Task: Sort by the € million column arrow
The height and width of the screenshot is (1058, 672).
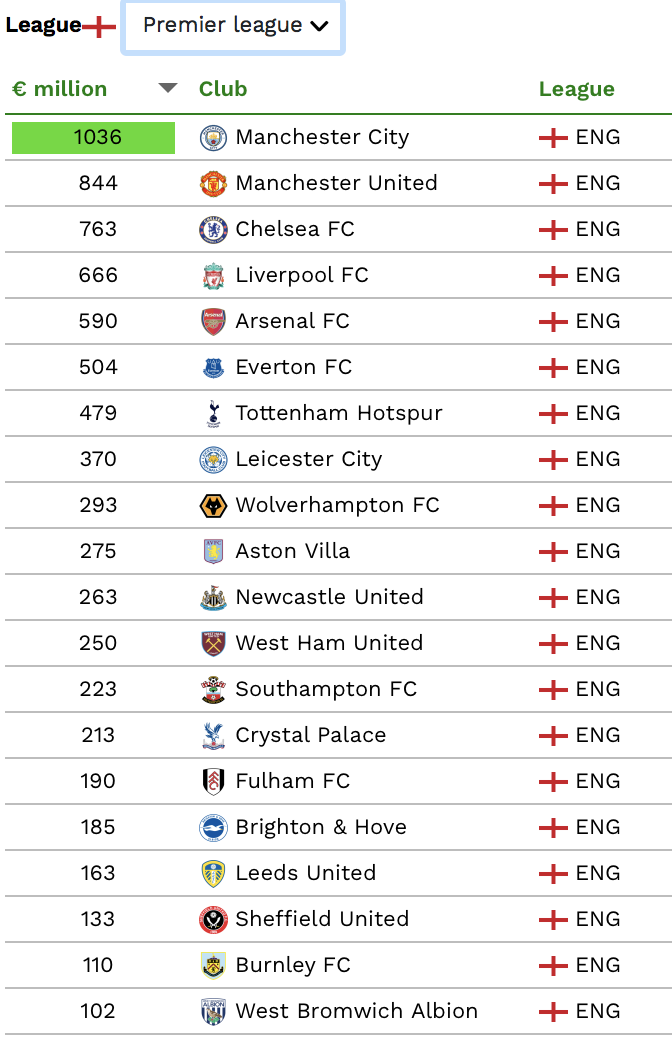Action: (167, 88)
